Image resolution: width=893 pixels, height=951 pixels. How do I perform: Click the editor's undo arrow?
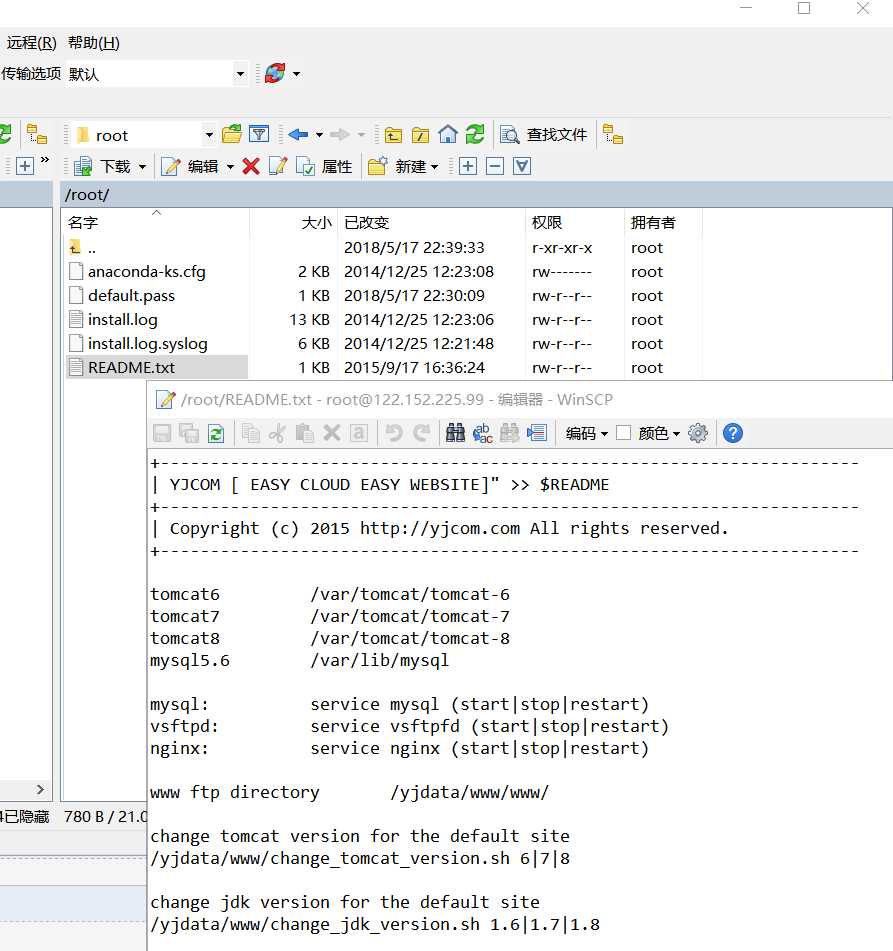pos(394,433)
